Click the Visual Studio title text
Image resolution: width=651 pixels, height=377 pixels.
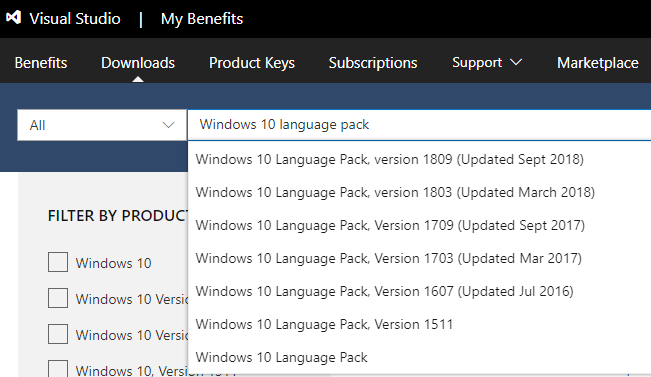click(x=75, y=19)
